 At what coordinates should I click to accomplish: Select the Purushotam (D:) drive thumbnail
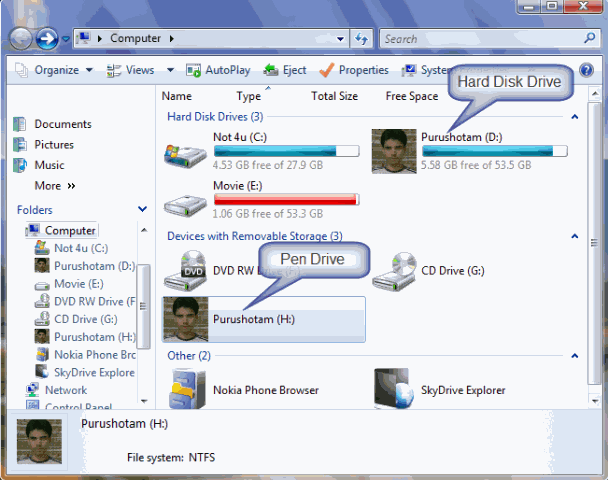(x=394, y=151)
